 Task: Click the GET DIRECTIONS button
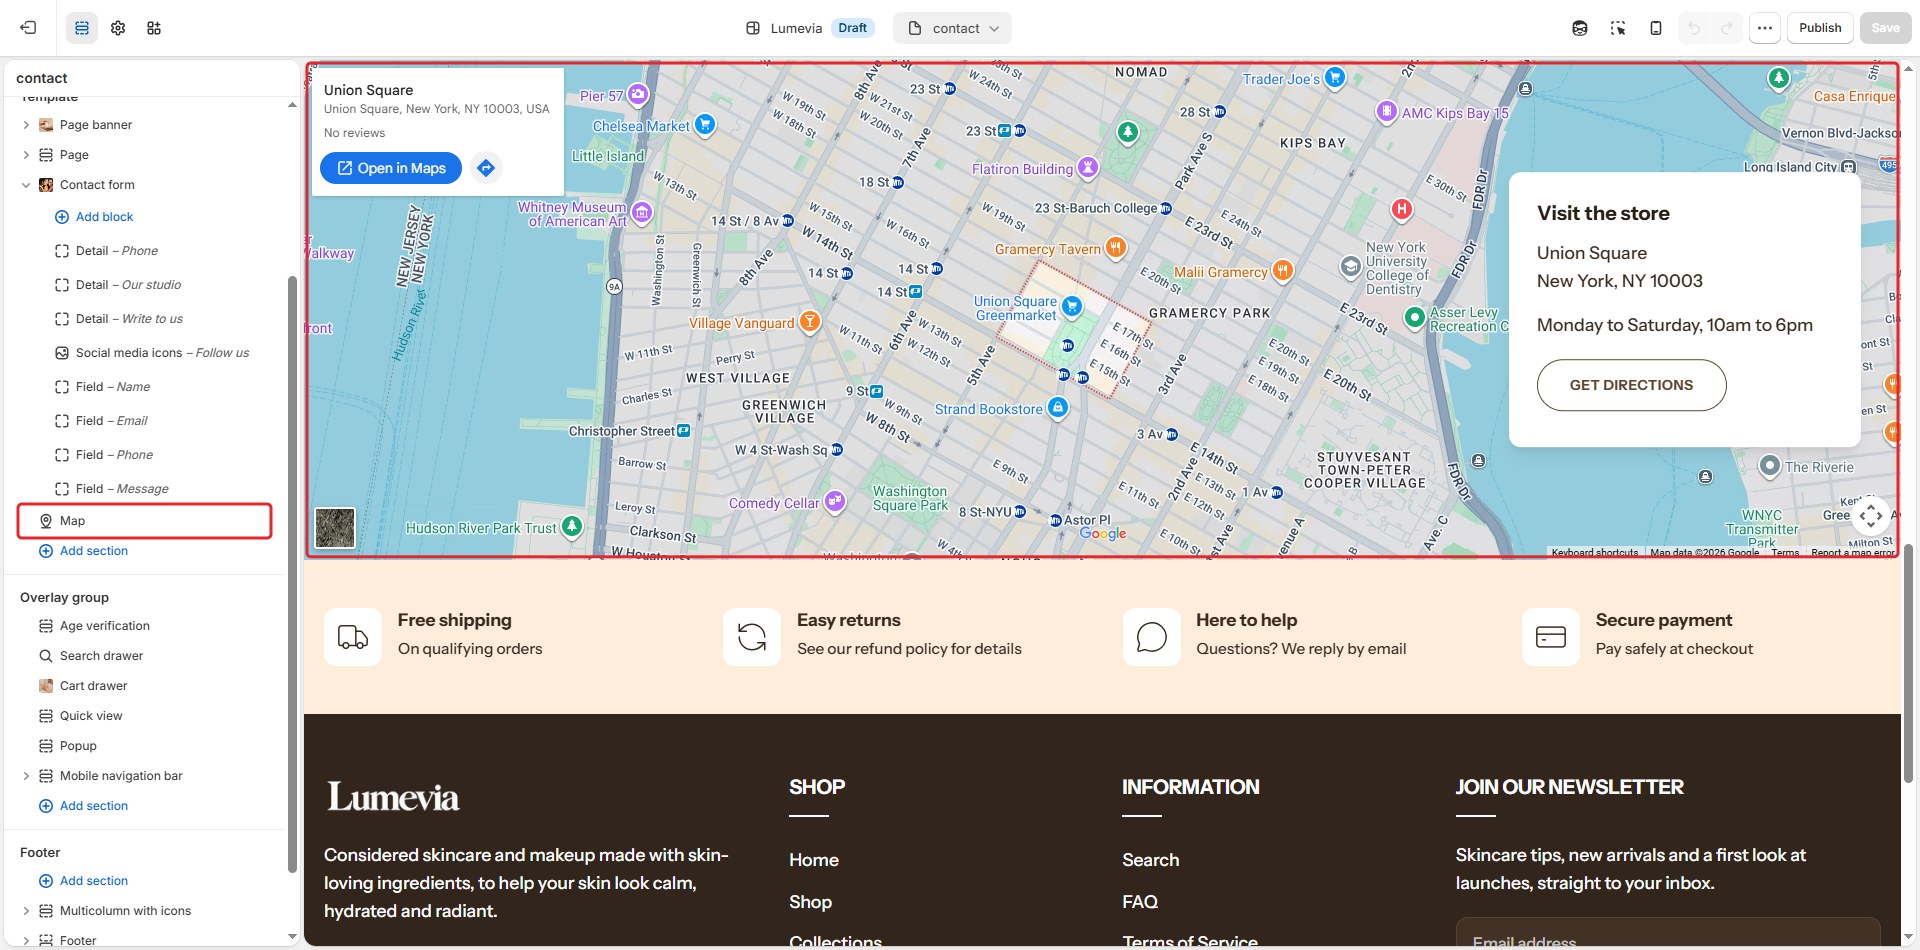point(1631,385)
